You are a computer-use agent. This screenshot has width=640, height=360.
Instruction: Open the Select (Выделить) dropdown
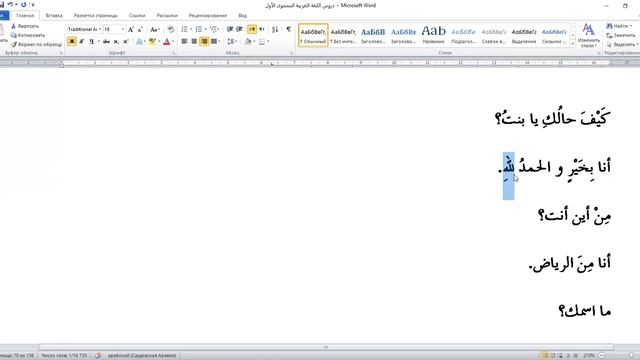pos(621,44)
